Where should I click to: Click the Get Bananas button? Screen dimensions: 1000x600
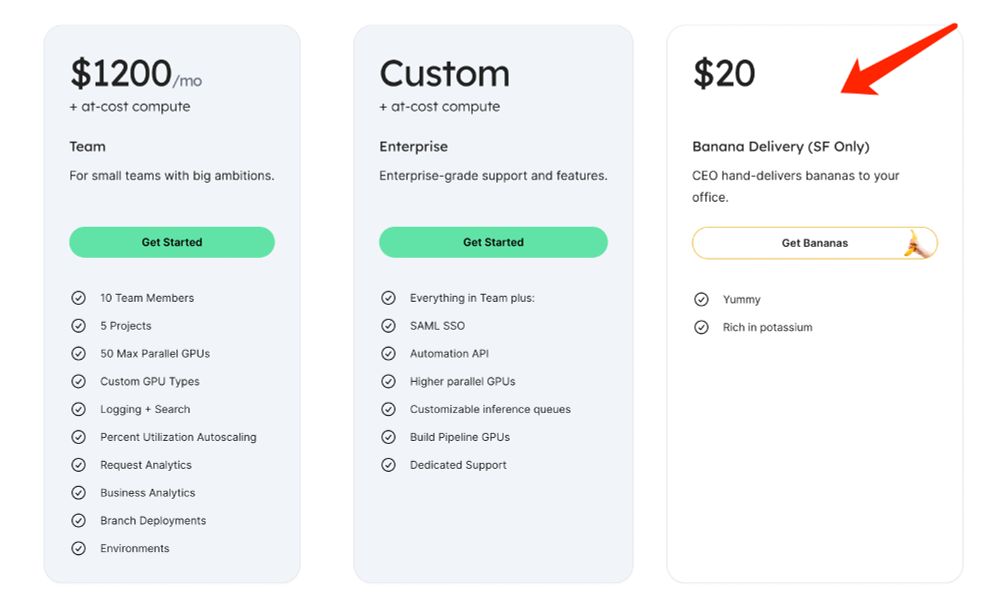click(x=814, y=243)
